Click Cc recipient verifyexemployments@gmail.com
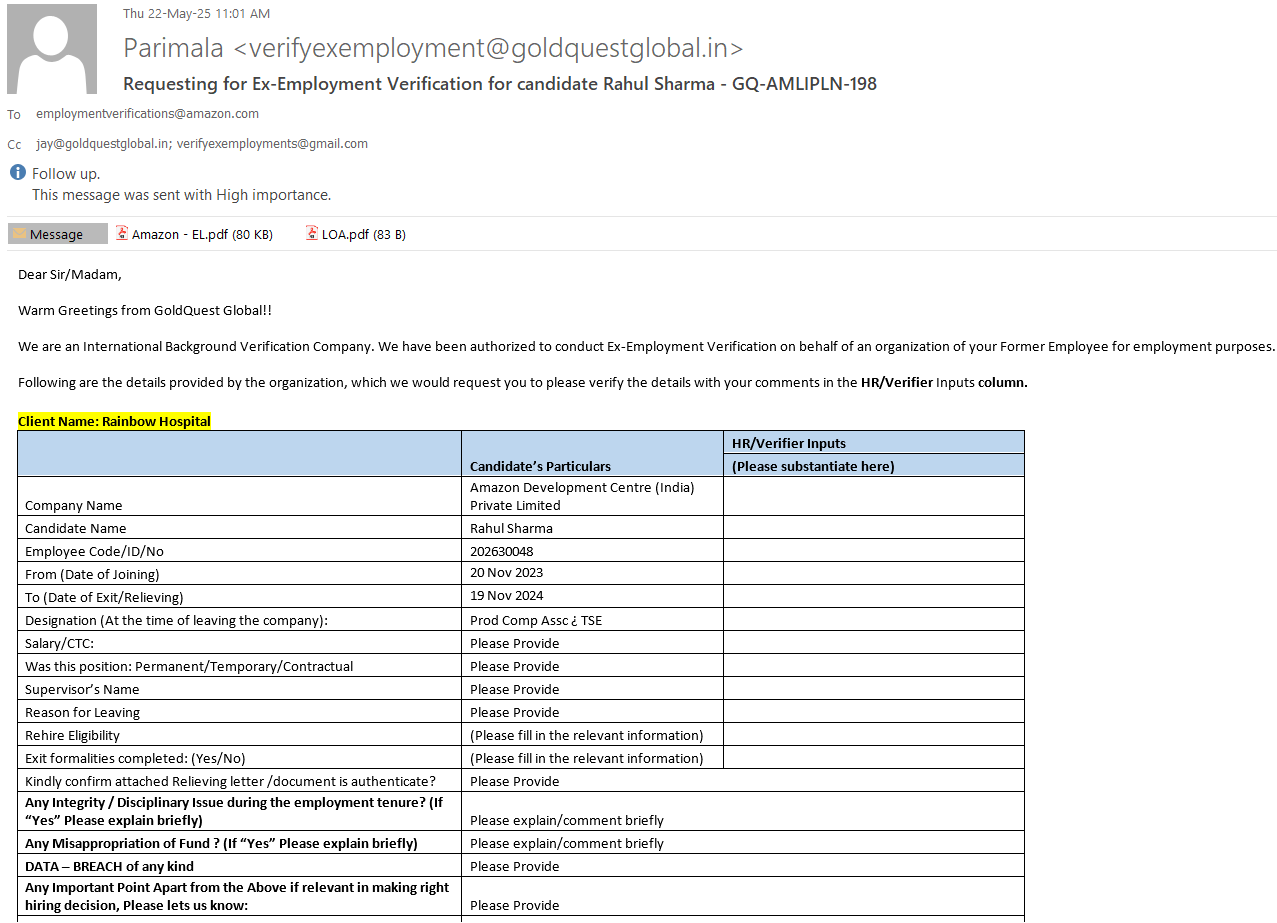Viewport: 1277px width, 923px height. pyautogui.click(x=272, y=144)
